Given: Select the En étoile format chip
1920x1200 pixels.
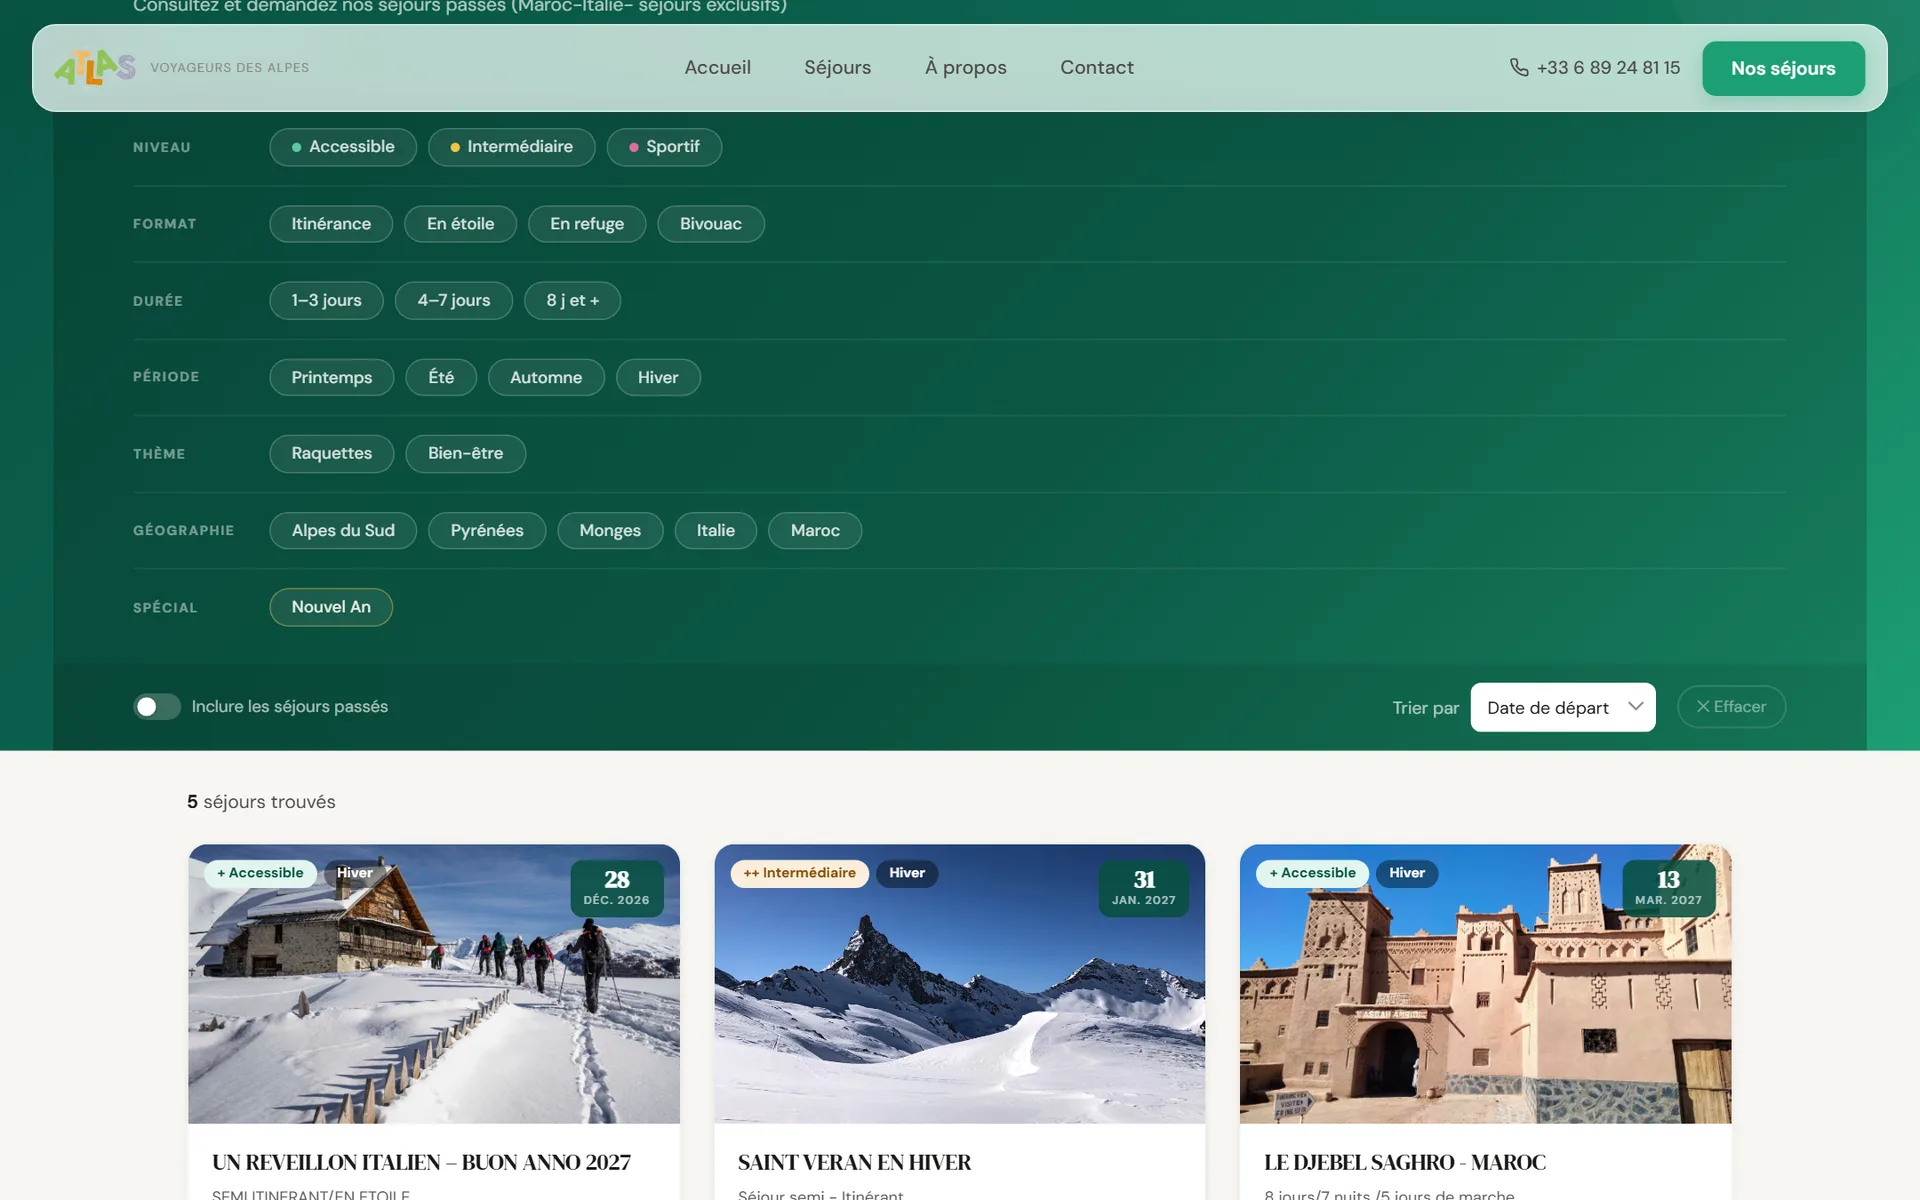Looking at the screenshot, I should click(x=460, y=224).
